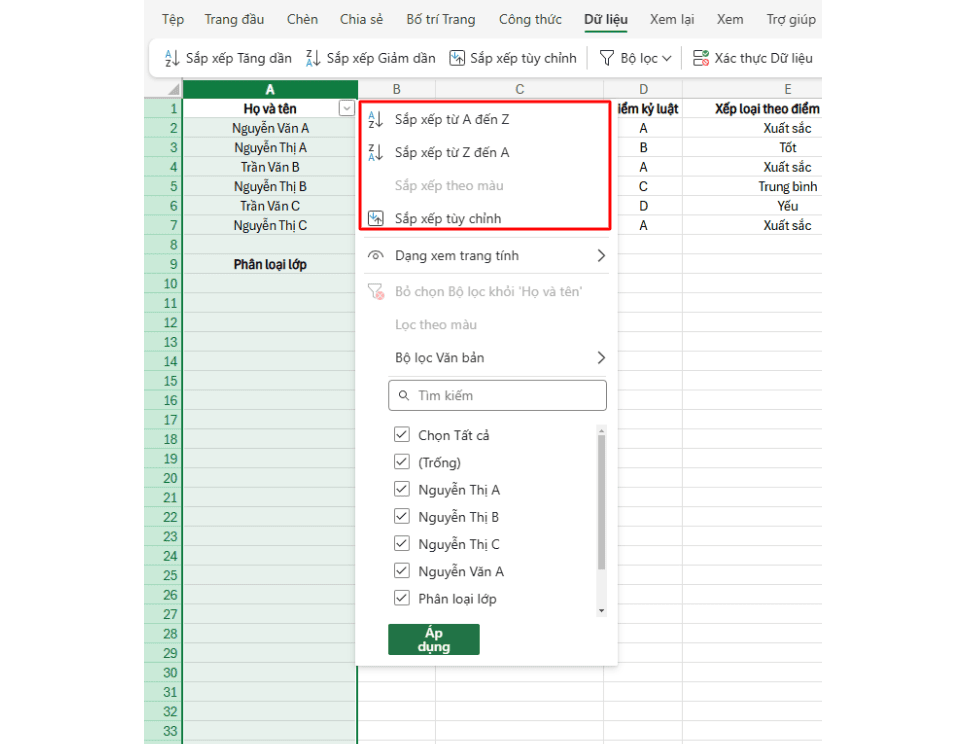Select cell containing Nguyễn Văn A
Image resolution: width=954 pixels, height=756 pixels.
[270, 128]
